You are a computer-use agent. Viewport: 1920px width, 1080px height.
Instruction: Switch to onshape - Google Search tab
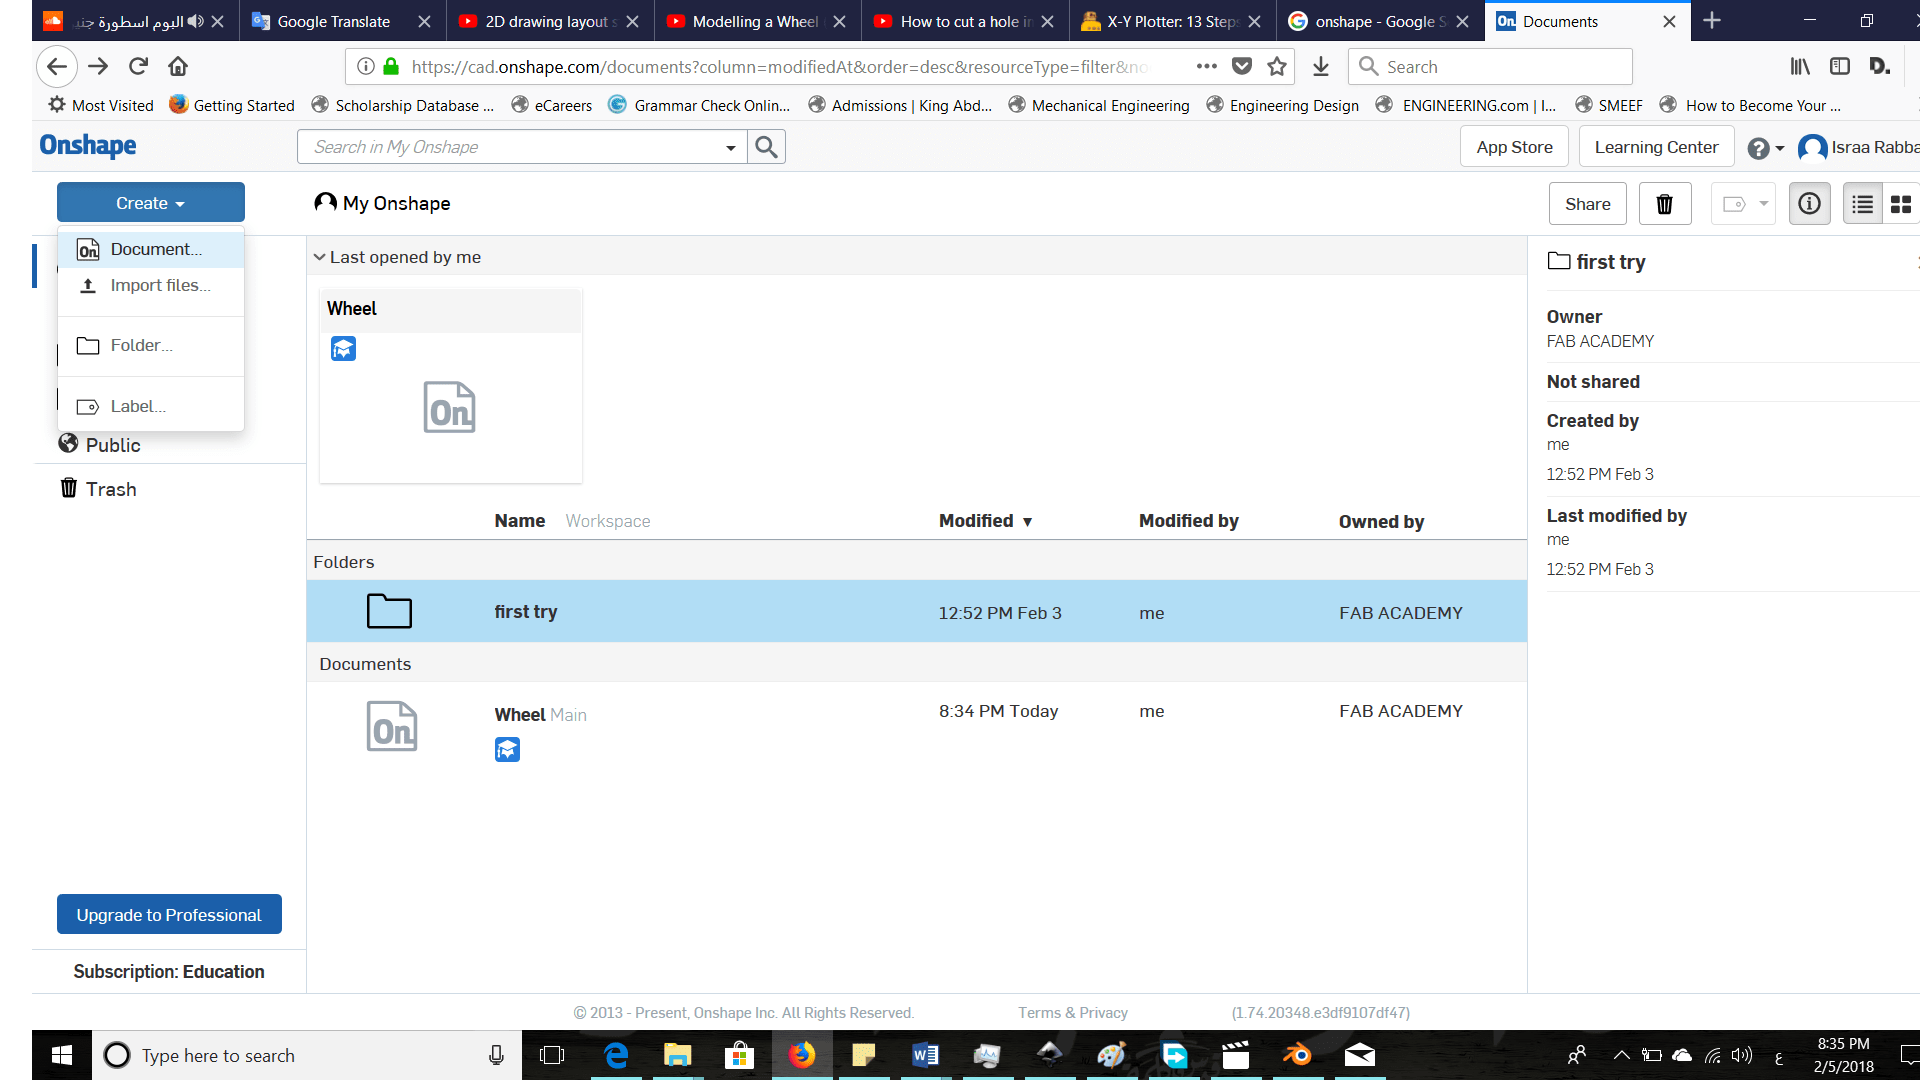coord(1380,21)
